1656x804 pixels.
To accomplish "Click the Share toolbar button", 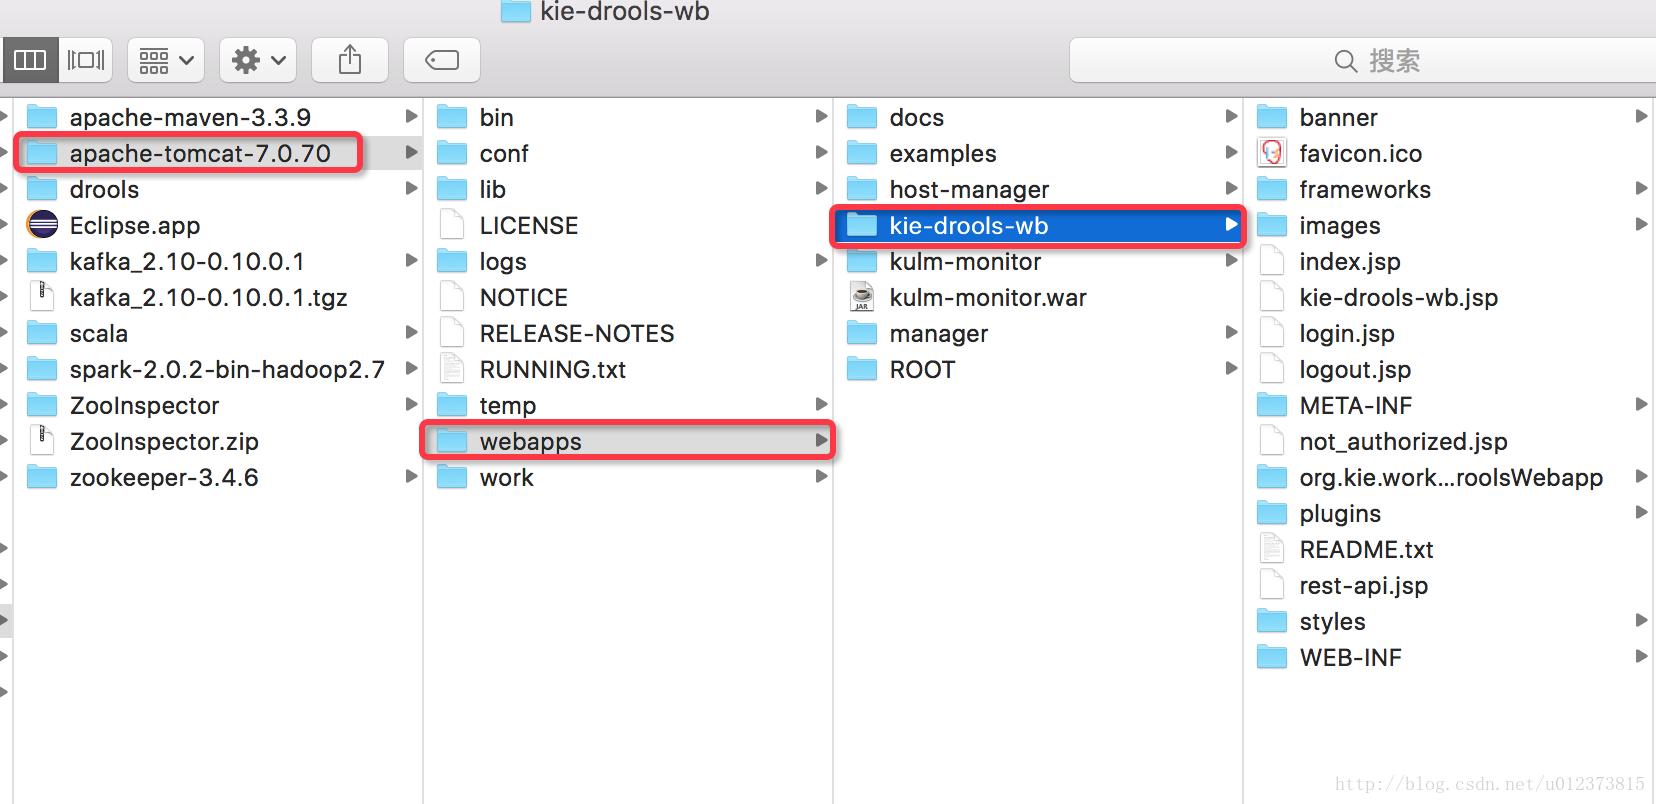I will pyautogui.click(x=350, y=60).
